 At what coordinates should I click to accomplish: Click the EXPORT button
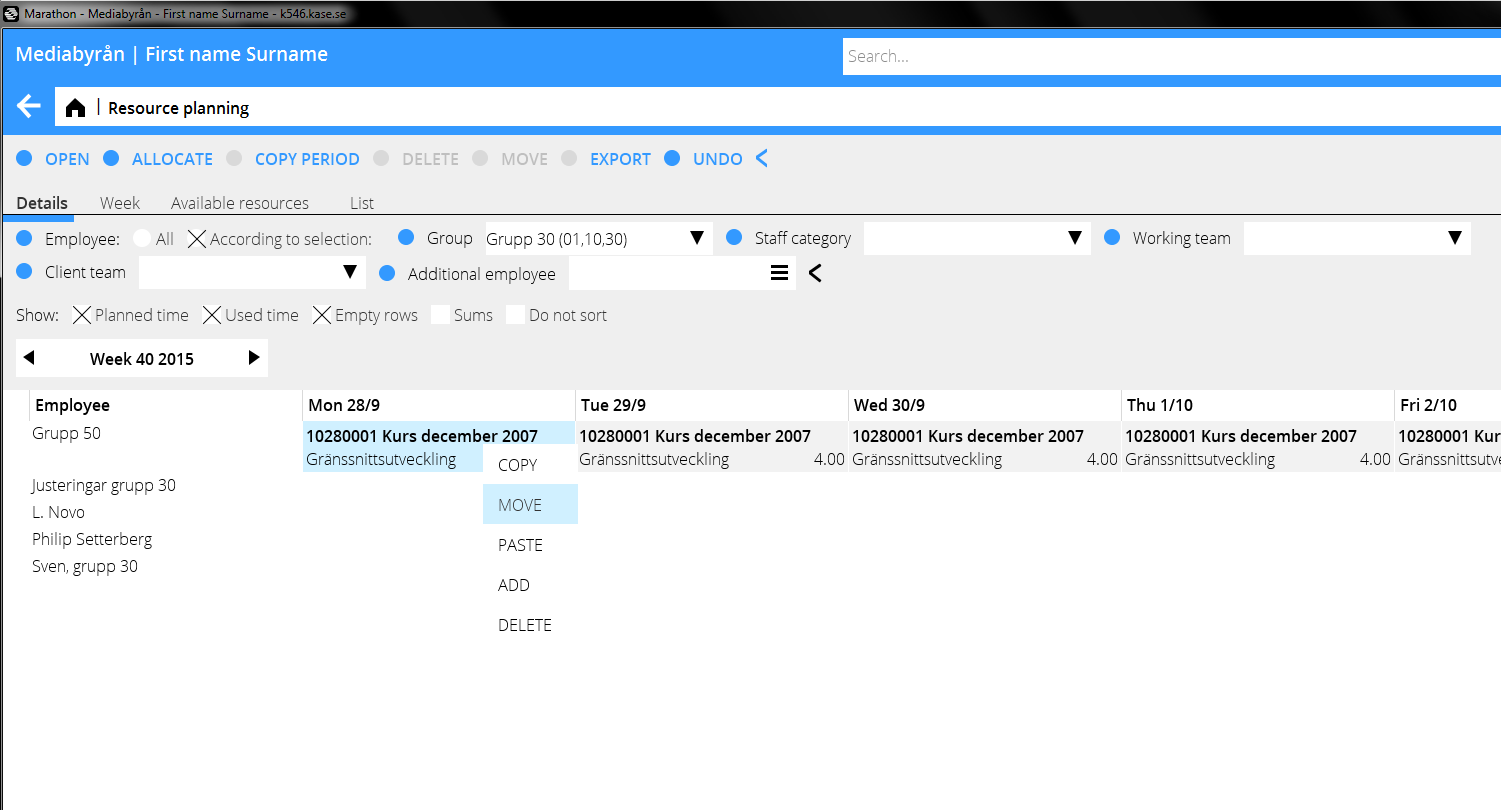tap(620, 159)
